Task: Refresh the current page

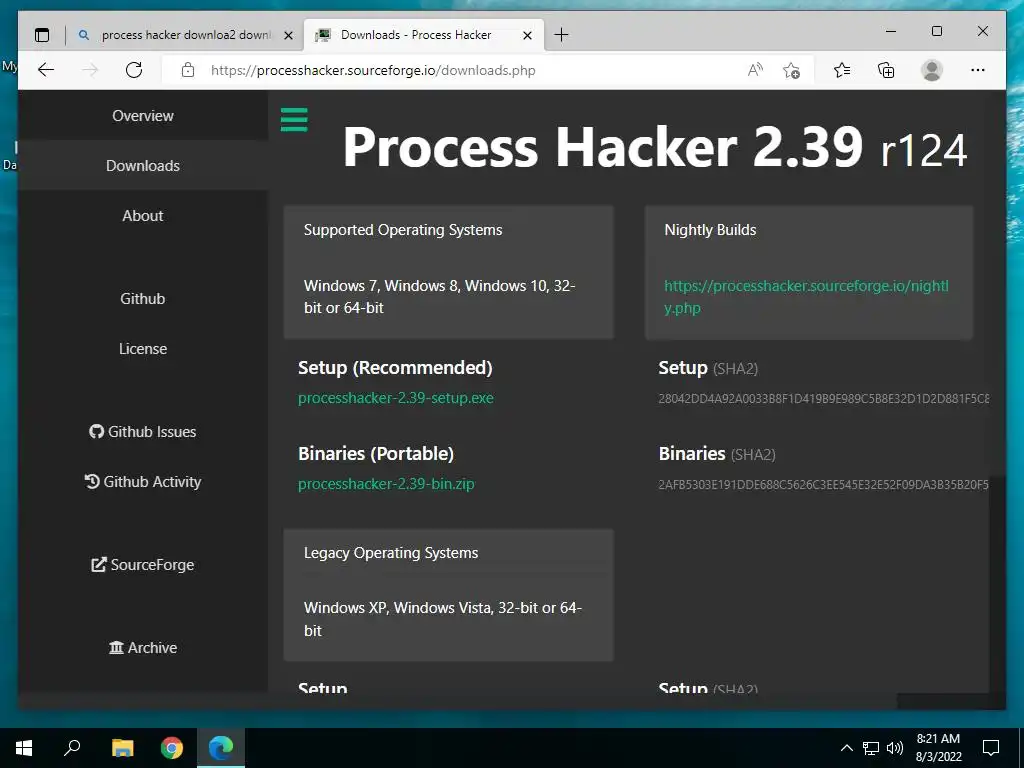Action: 134,70
